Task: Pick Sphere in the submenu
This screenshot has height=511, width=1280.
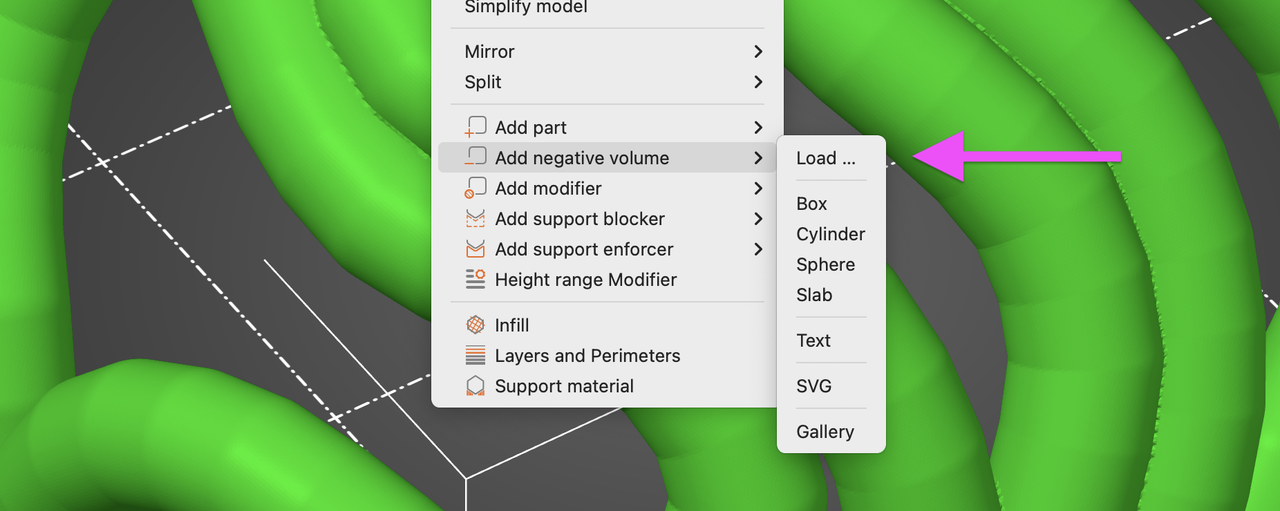Action: [826, 265]
